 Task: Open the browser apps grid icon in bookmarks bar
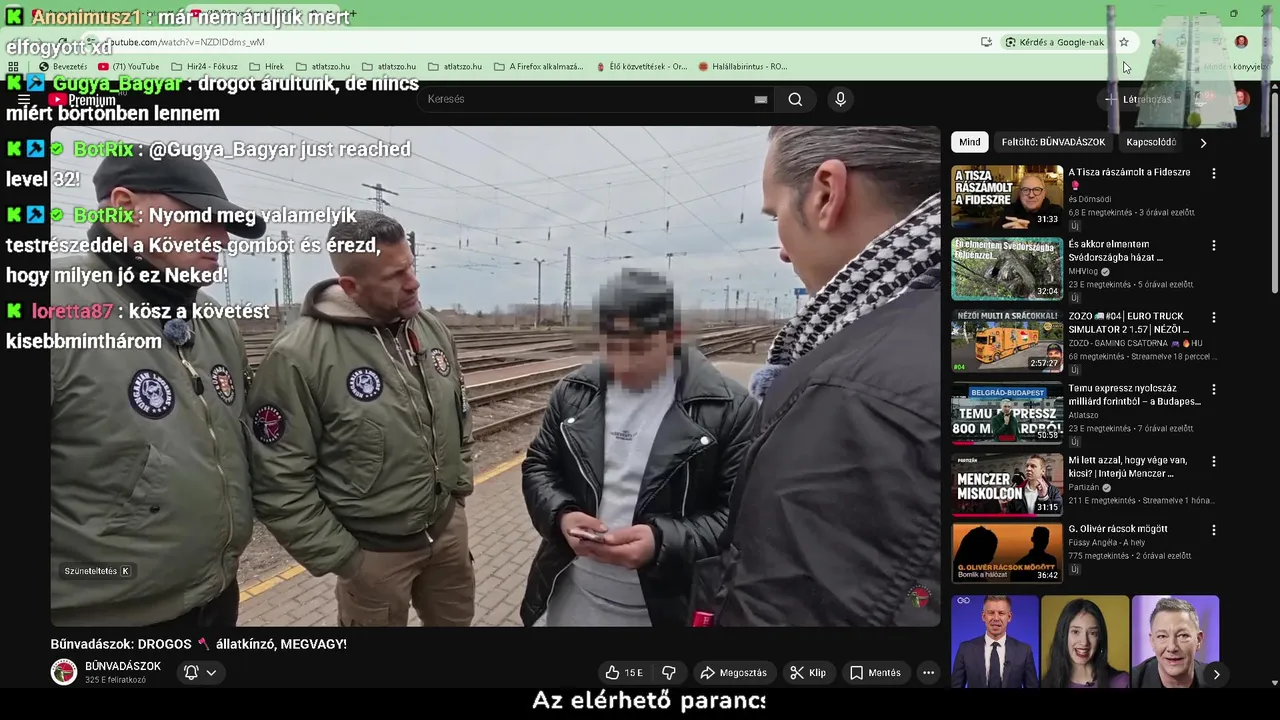coord(13,67)
